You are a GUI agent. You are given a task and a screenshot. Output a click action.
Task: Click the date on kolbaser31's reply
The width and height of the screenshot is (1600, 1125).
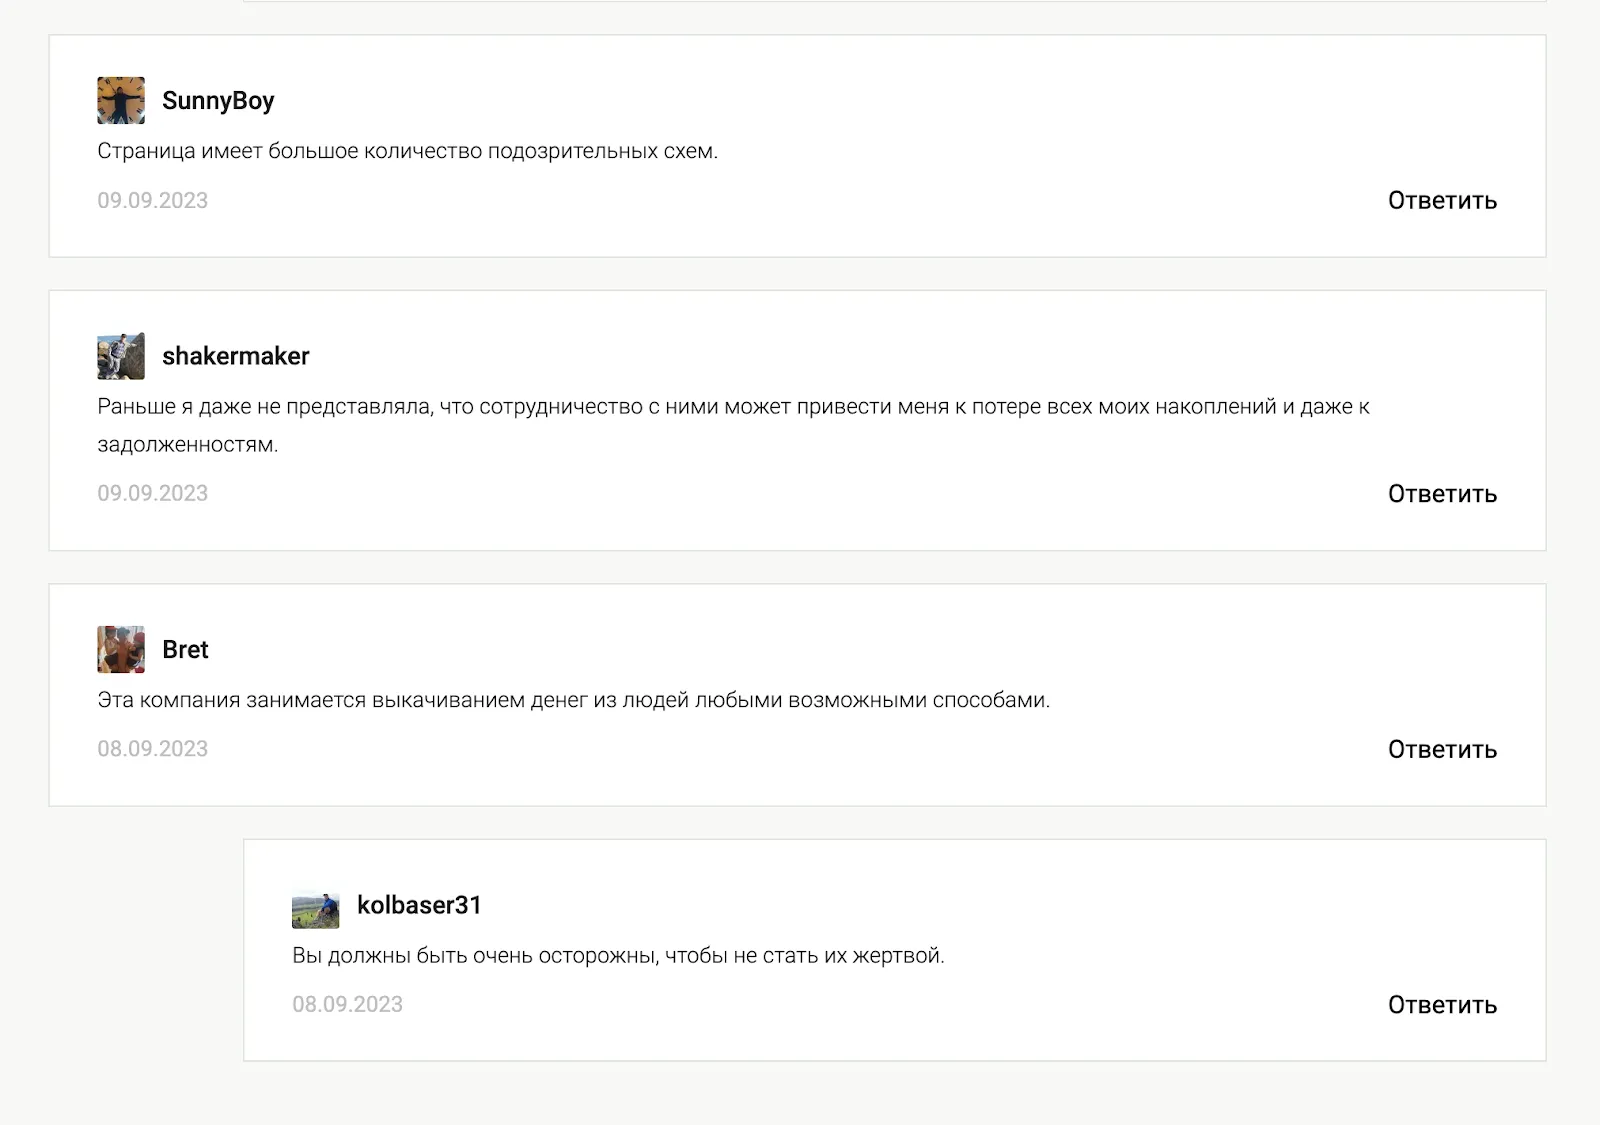pyautogui.click(x=348, y=1005)
